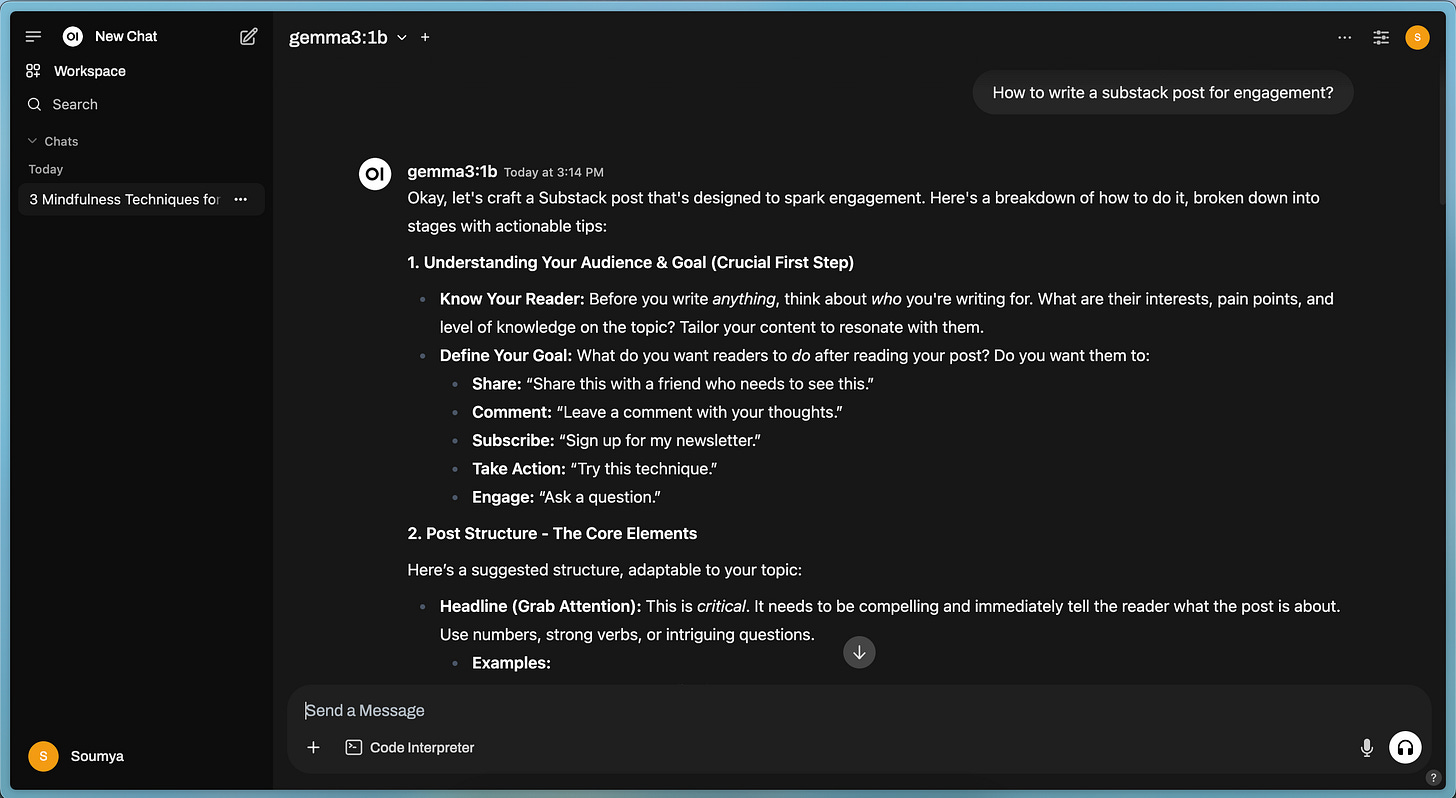Click the 'Define Your Goal:' bullet text

pyautogui.click(x=506, y=355)
